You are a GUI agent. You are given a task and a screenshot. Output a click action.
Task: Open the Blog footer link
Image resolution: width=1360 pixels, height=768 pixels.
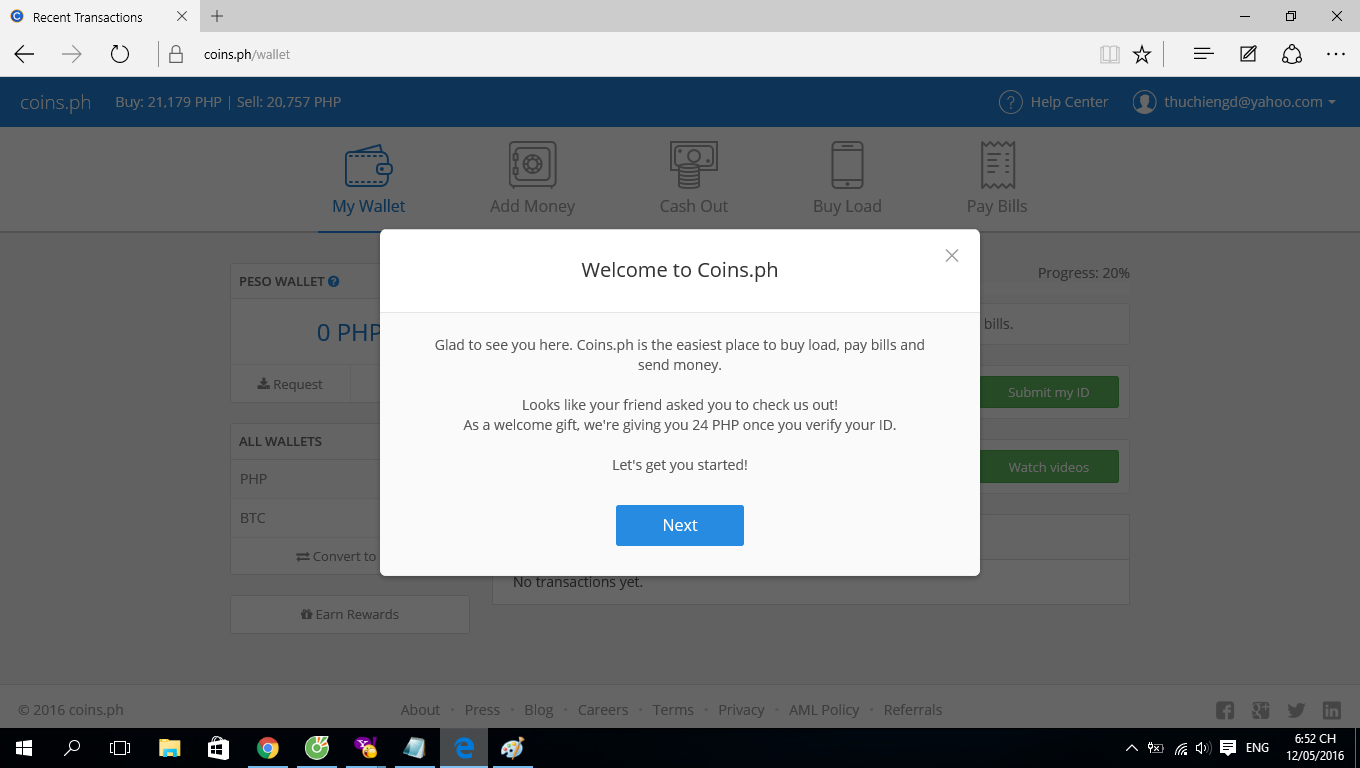(539, 710)
